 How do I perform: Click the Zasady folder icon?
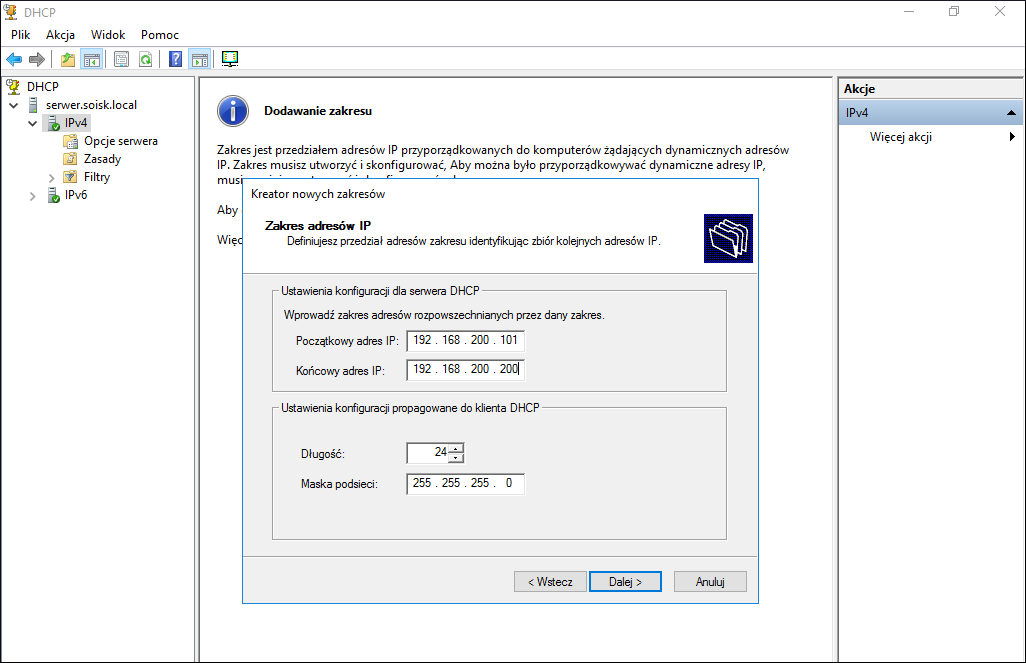click(71, 158)
